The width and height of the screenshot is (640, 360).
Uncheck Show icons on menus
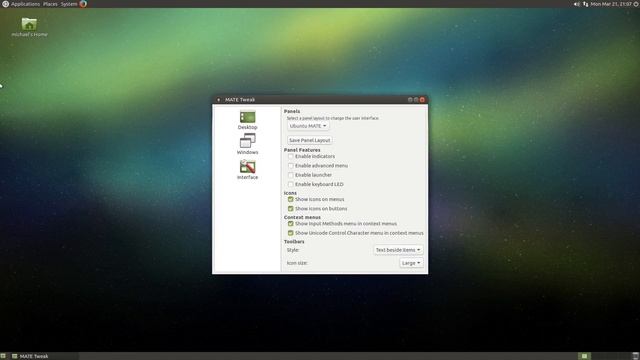[x=291, y=199]
